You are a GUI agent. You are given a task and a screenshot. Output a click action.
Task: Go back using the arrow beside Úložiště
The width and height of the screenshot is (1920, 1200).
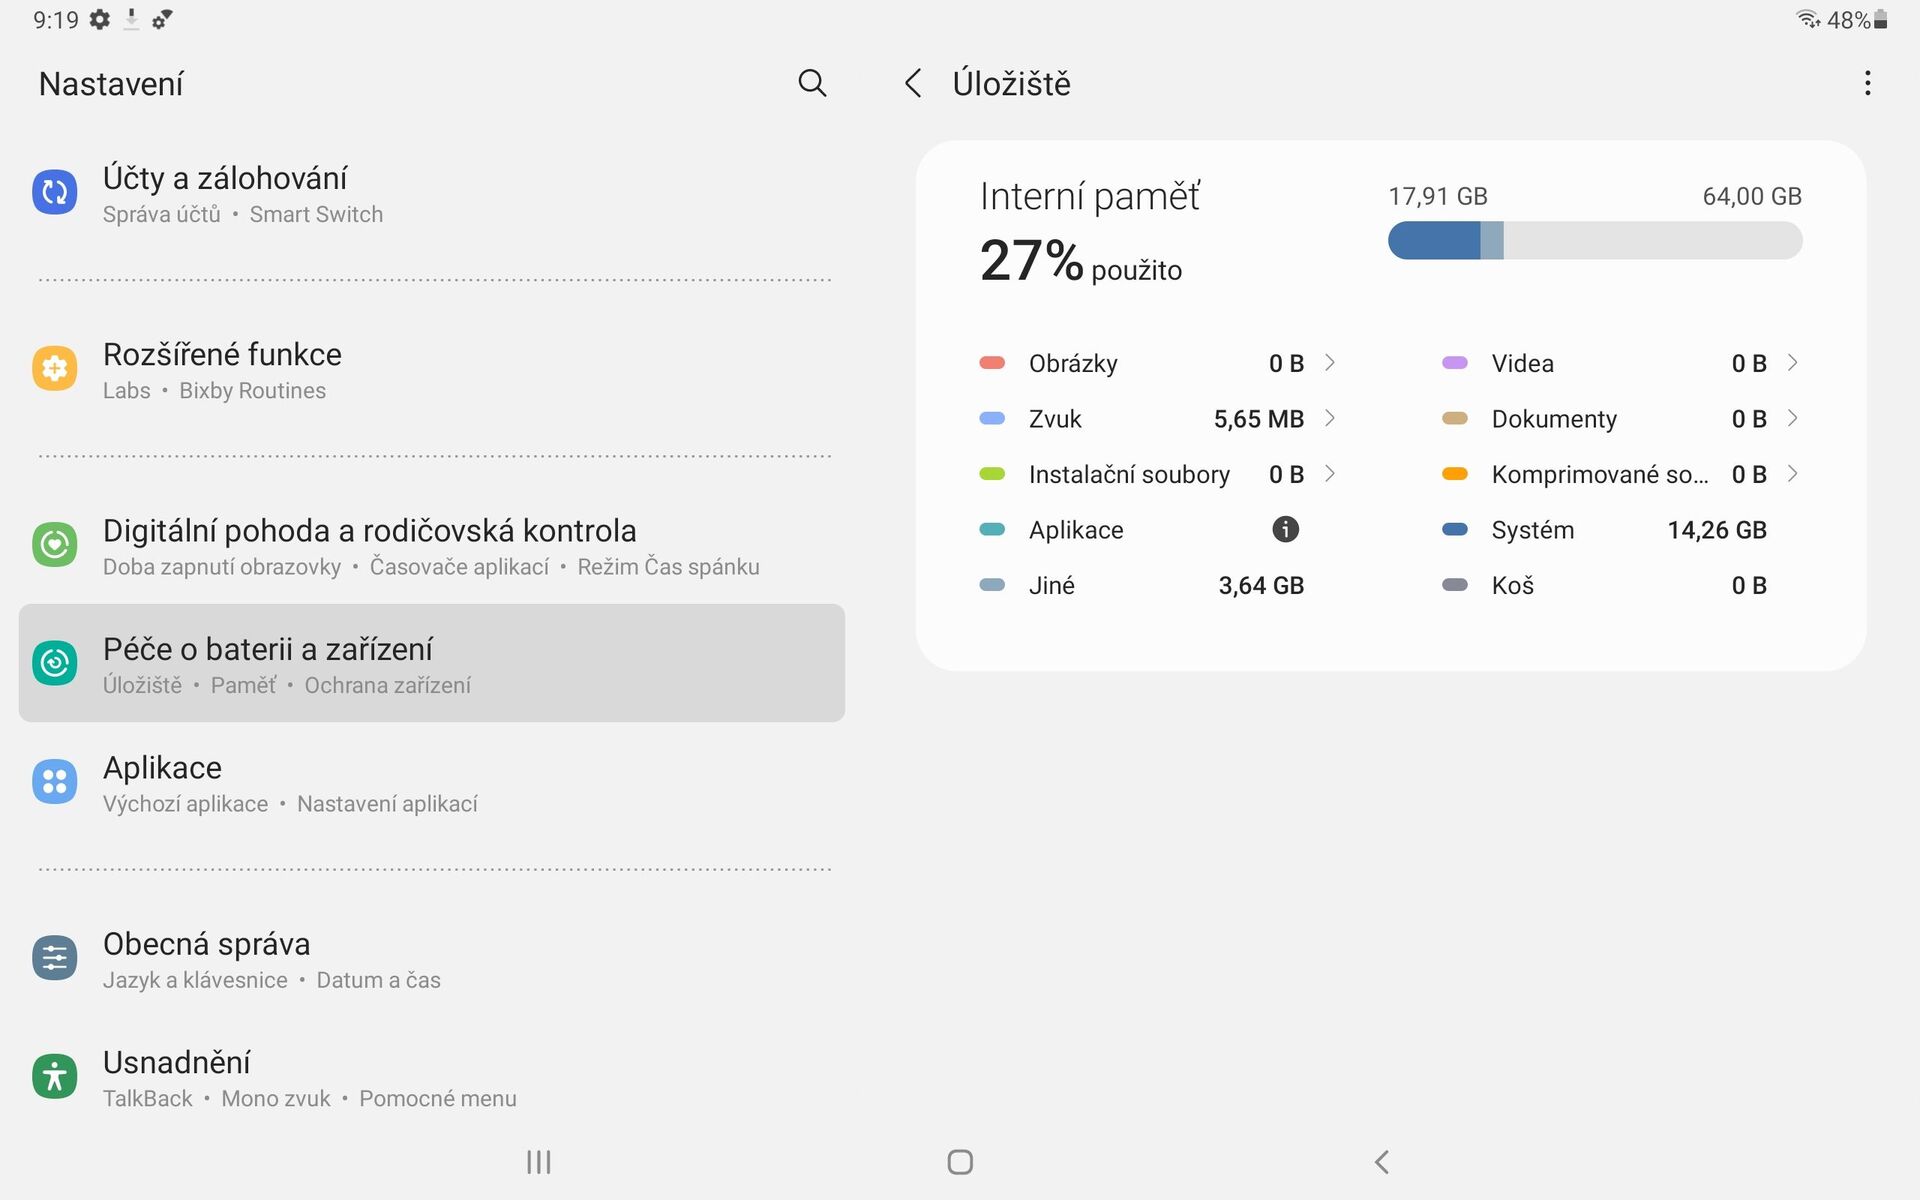tap(912, 83)
